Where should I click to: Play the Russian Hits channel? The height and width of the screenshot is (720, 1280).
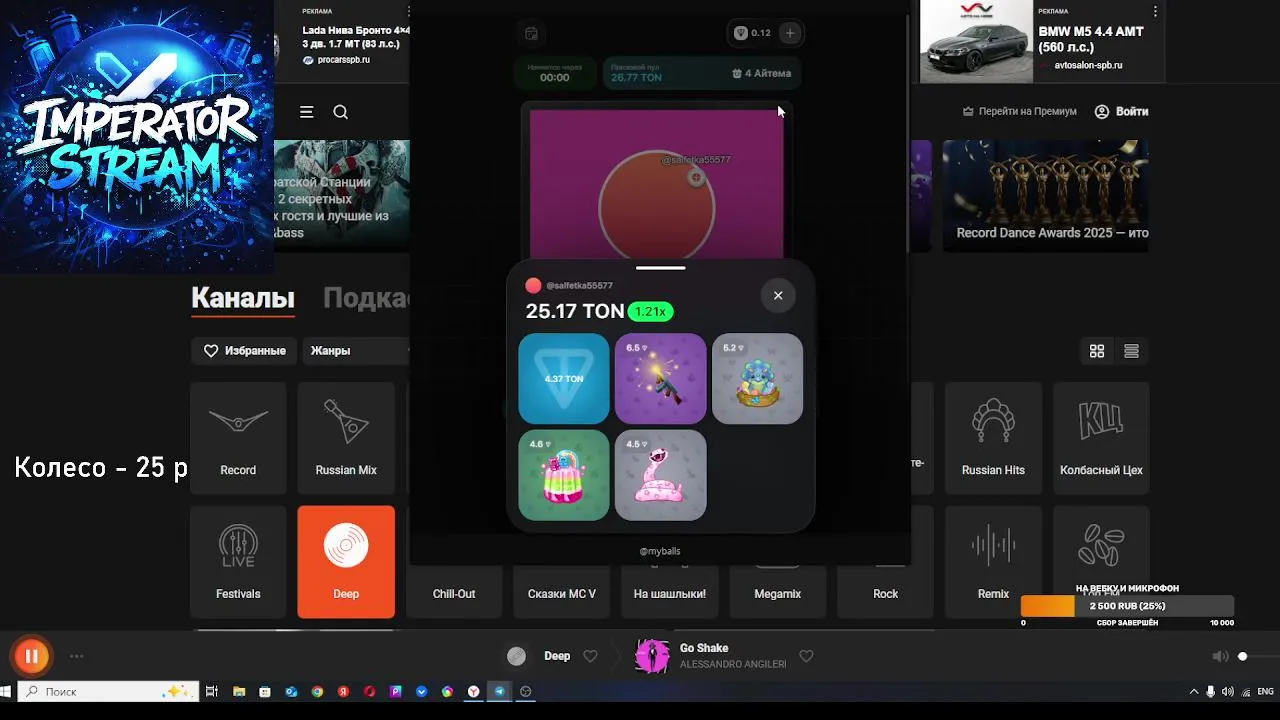click(993, 438)
